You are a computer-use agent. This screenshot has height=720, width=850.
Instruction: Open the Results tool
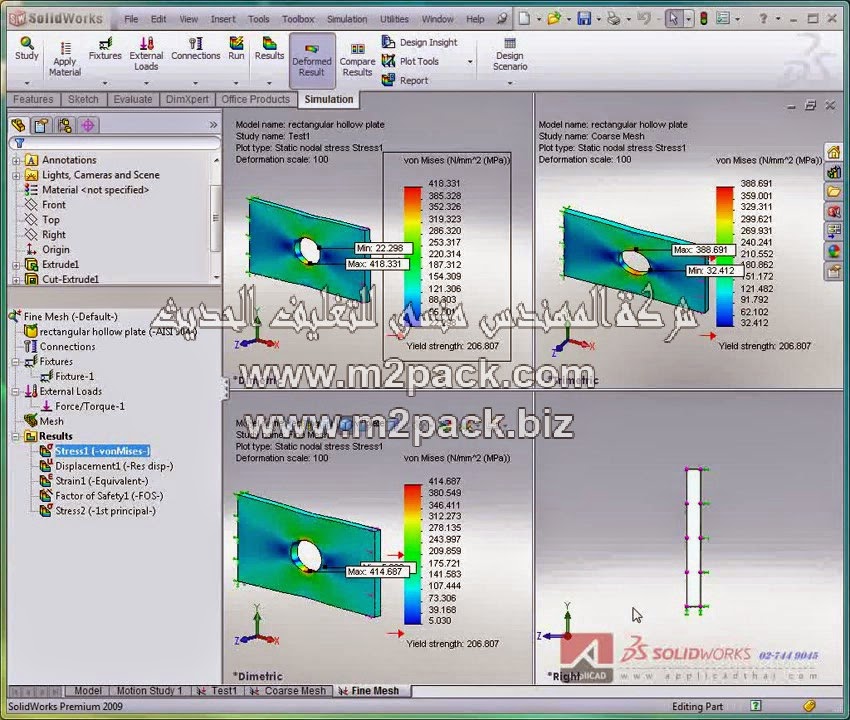[x=269, y=49]
